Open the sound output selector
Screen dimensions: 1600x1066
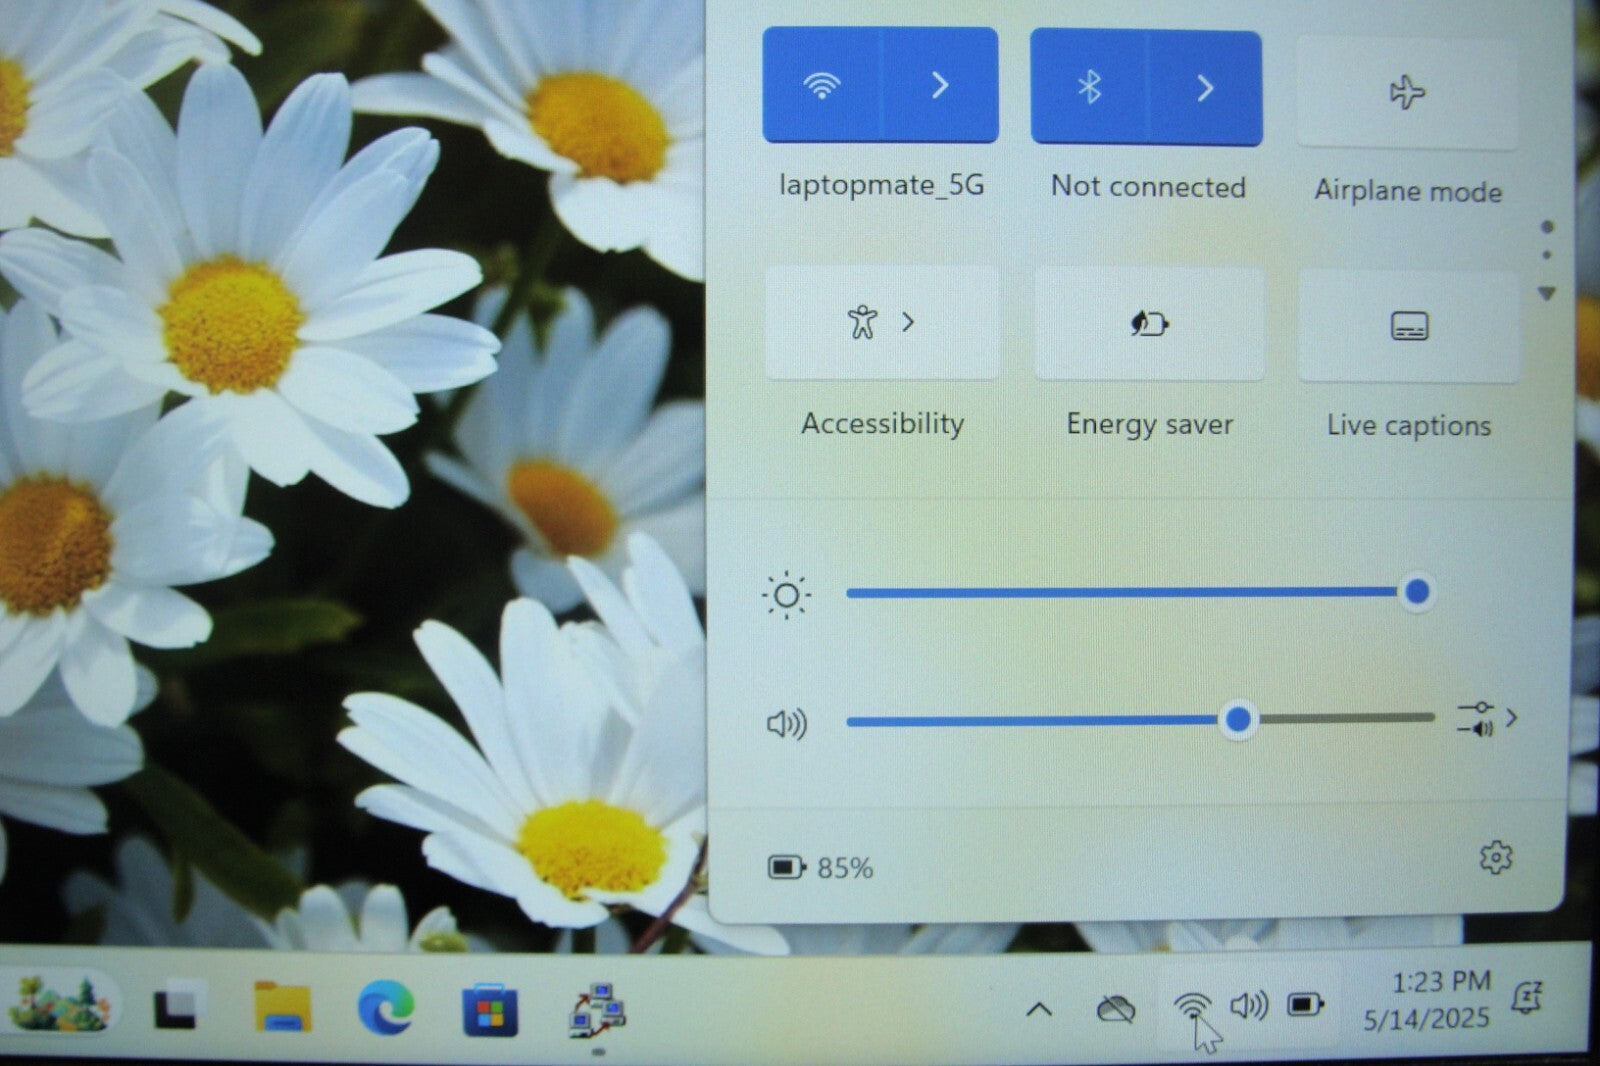point(1487,718)
